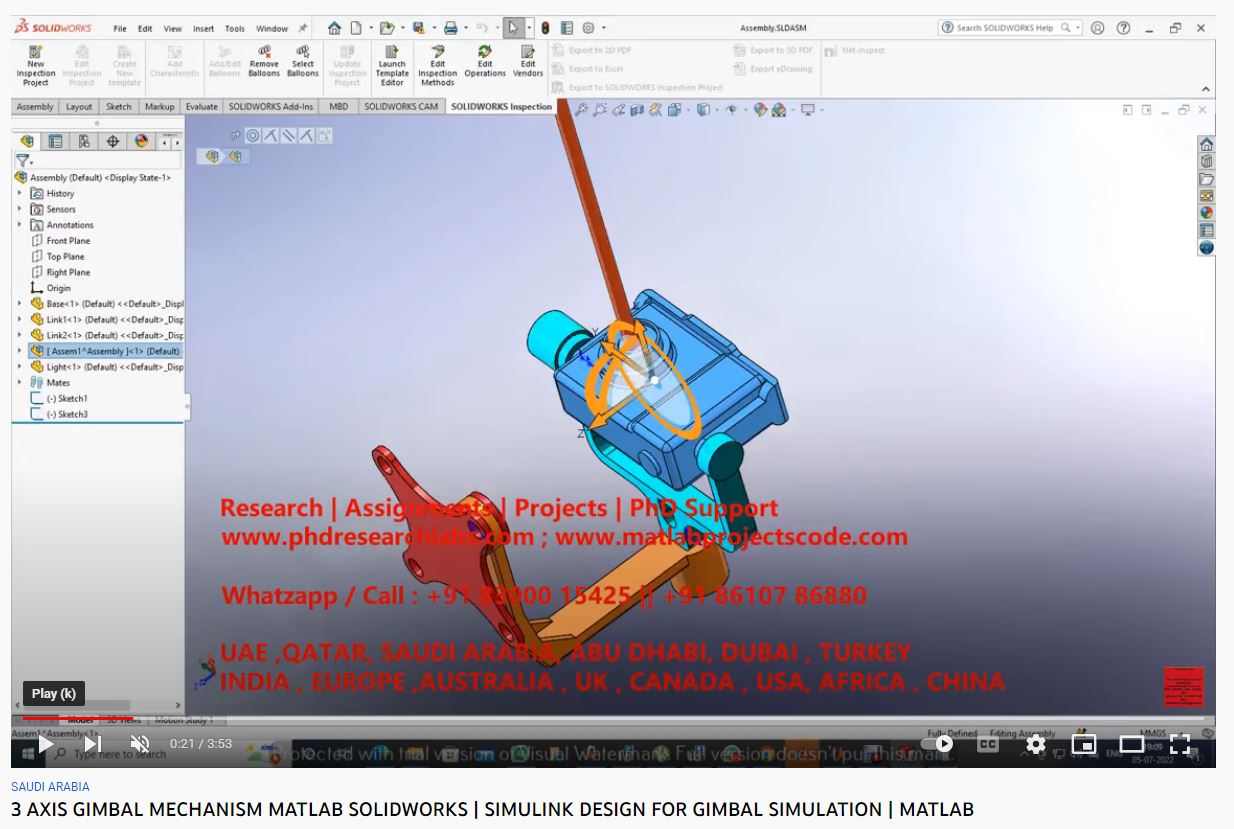Click the SOLIDWORKS Resources home icon in task pane
This screenshot has height=829, width=1234.
1206,144
